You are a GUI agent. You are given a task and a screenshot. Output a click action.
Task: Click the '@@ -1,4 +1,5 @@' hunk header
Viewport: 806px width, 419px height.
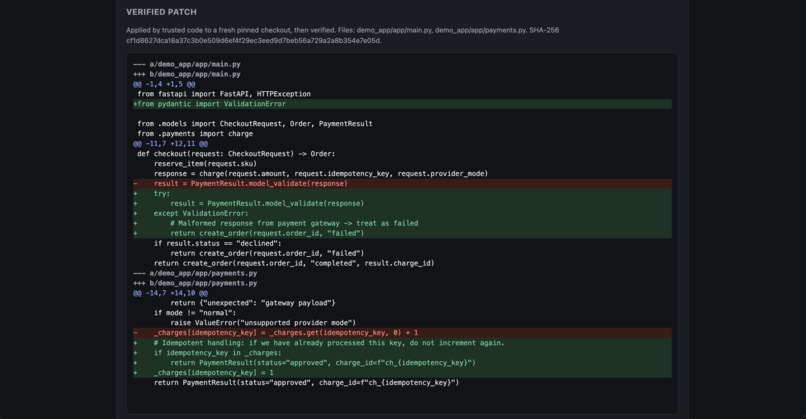(164, 84)
